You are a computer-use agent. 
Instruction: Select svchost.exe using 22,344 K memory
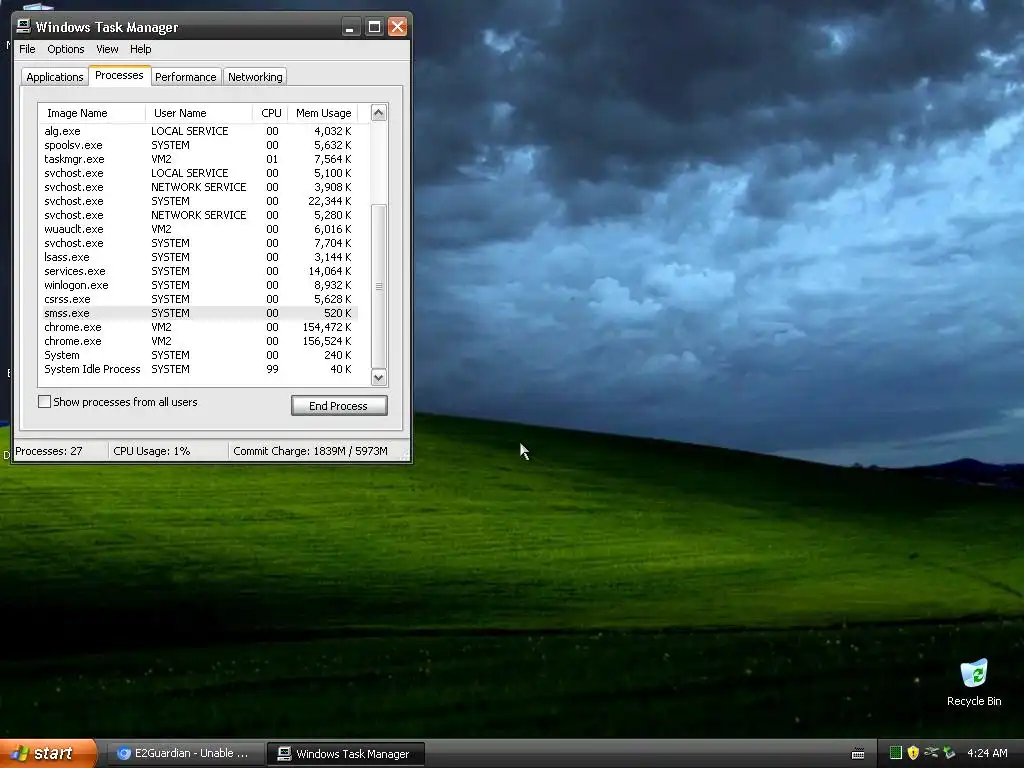[x=199, y=201]
